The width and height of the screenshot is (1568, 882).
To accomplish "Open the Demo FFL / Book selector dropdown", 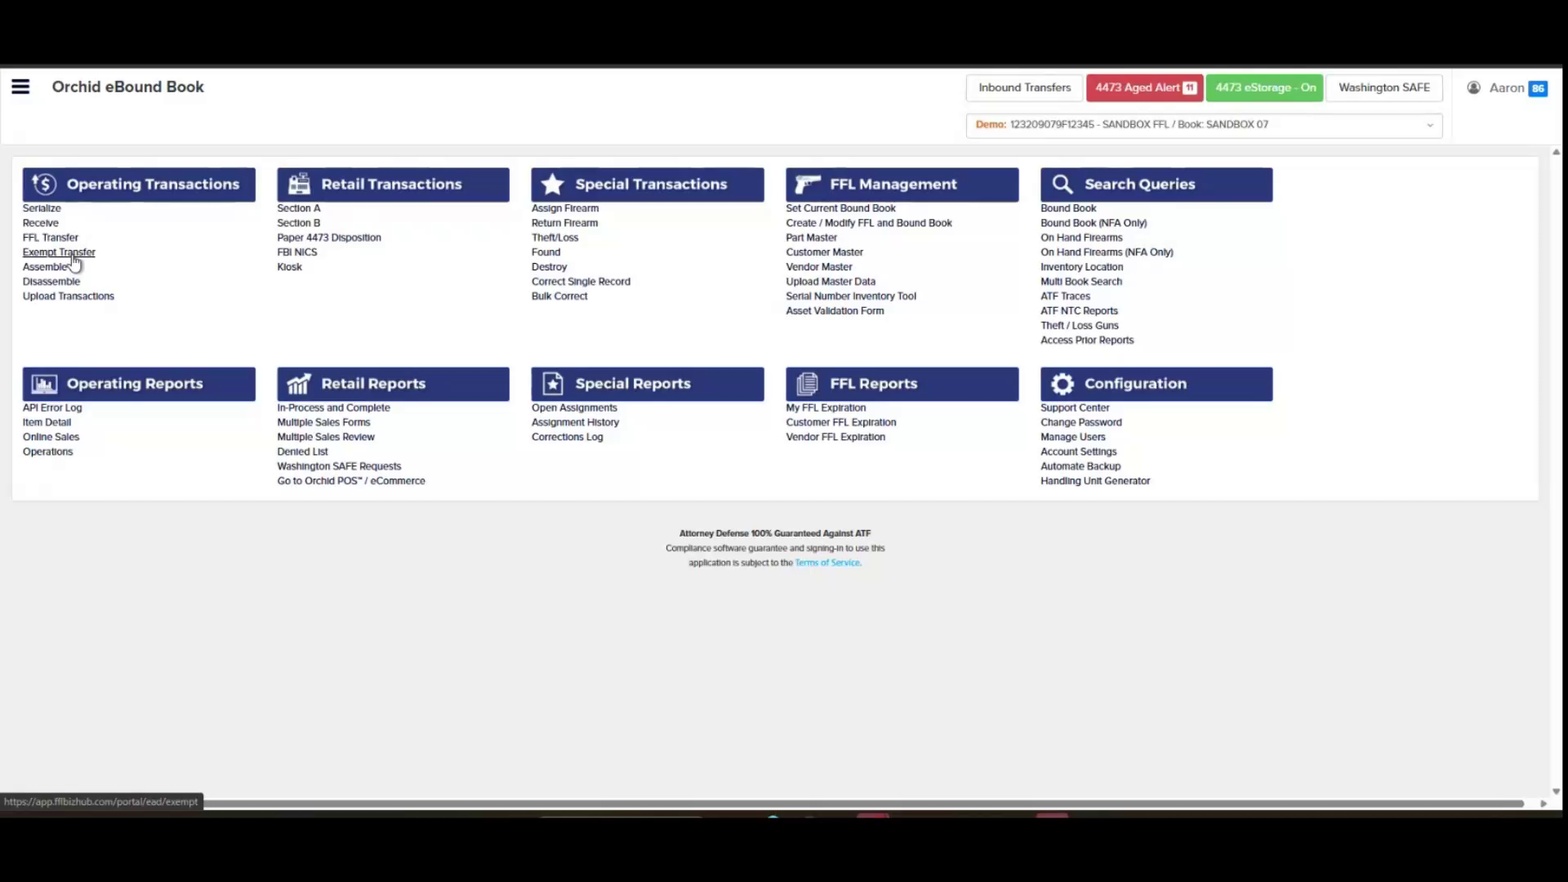I will pos(1204,125).
